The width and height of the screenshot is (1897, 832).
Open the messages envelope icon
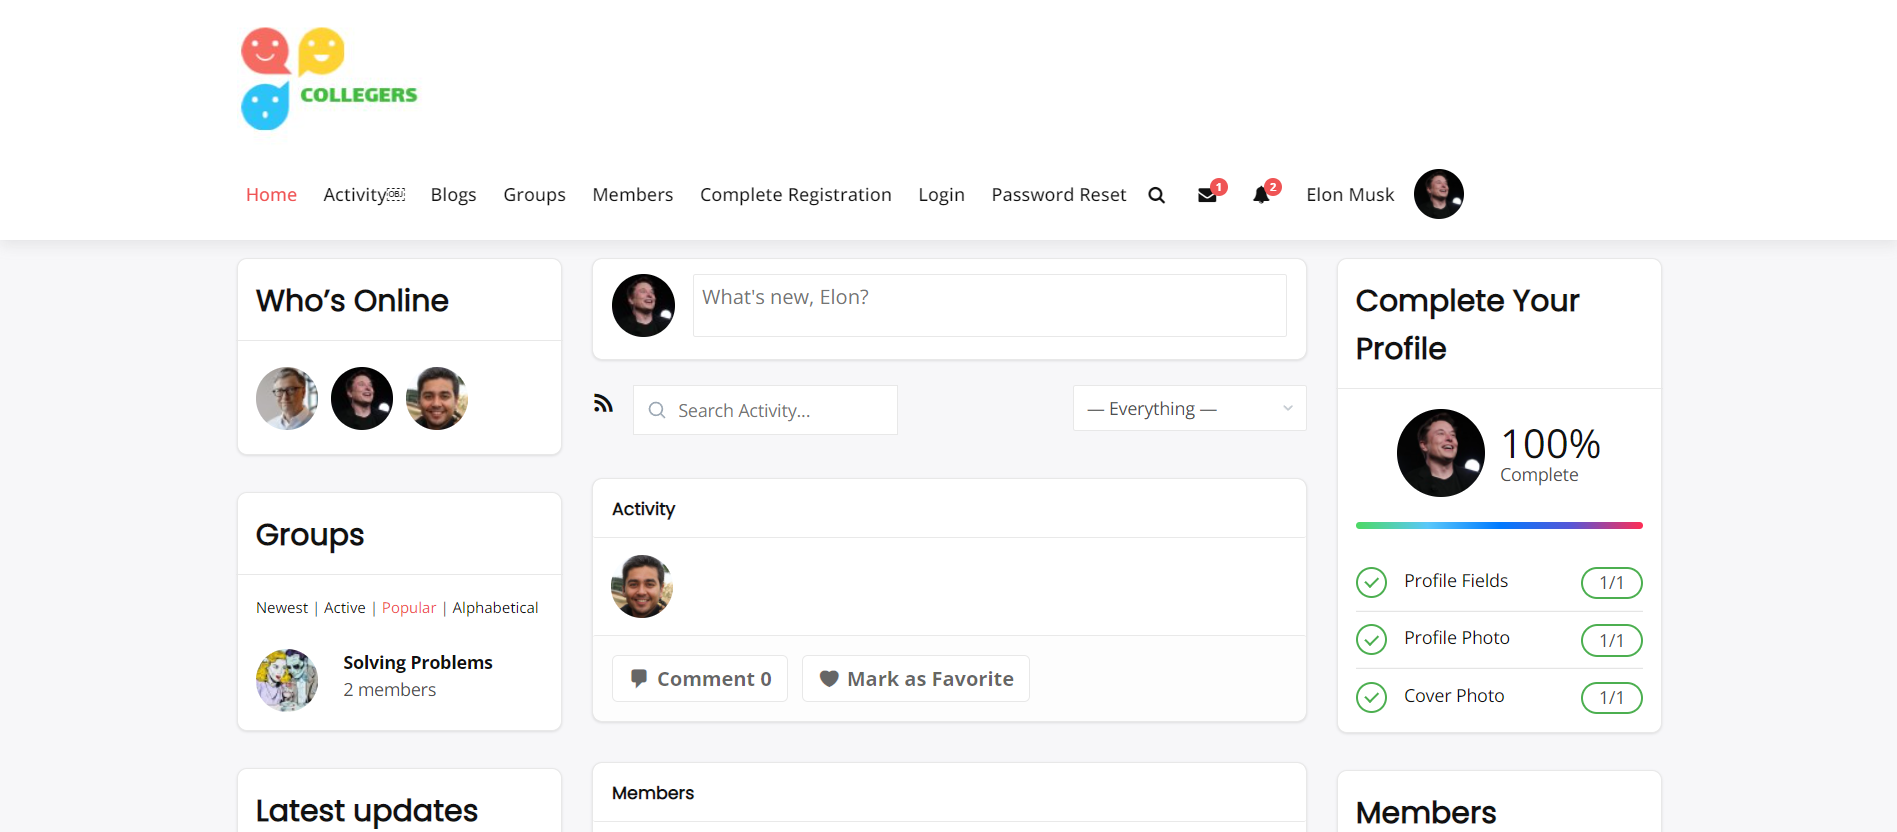1207,195
